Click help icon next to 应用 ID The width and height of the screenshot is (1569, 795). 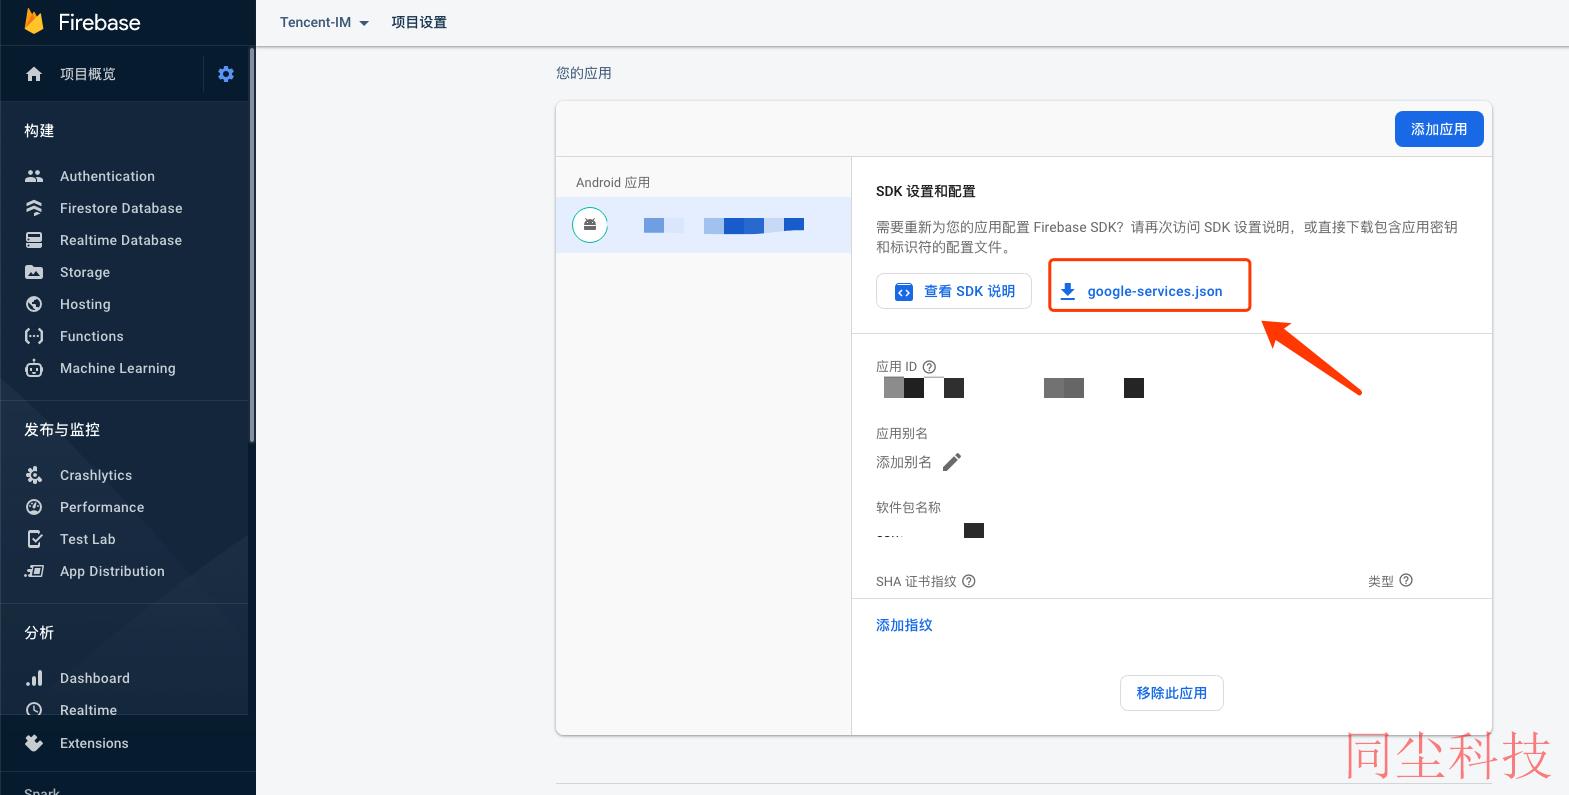click(929, 367)
